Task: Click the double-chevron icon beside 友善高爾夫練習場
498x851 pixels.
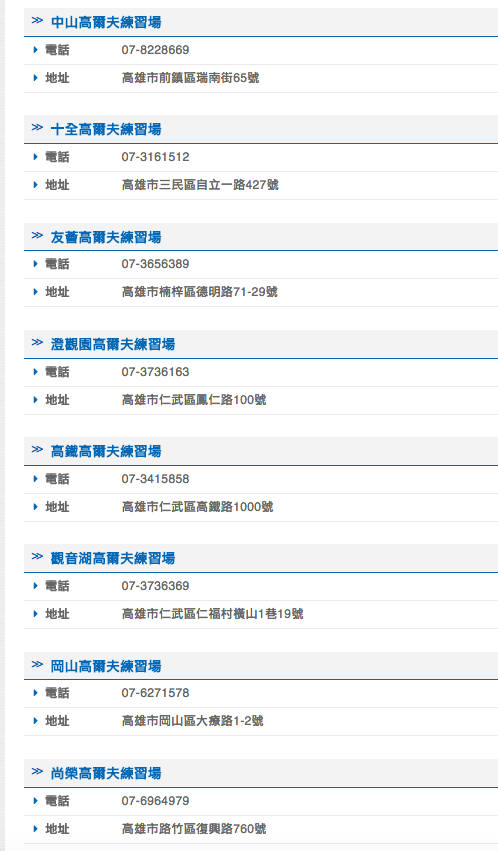Action: 37,236
